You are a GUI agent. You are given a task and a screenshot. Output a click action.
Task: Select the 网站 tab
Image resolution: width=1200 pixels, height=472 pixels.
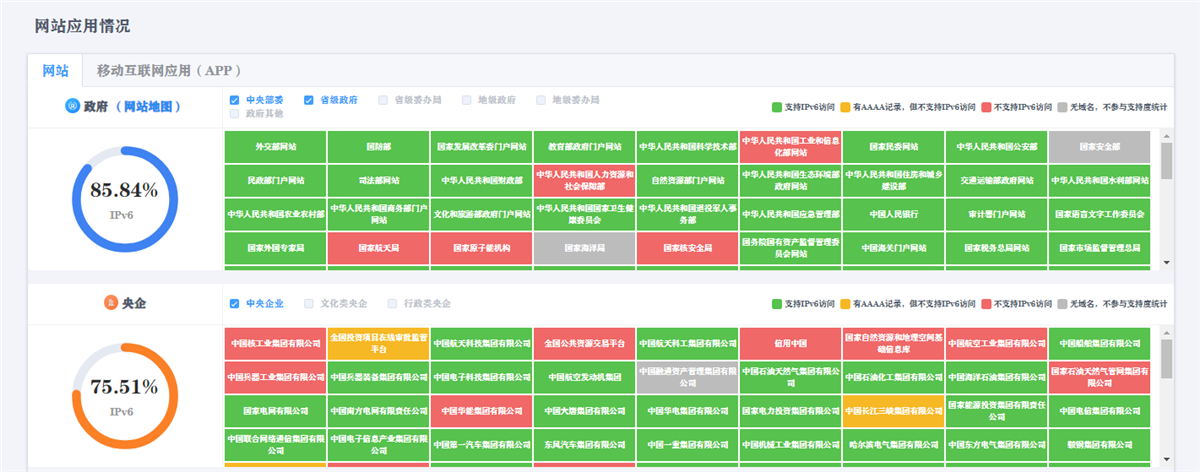55,71
